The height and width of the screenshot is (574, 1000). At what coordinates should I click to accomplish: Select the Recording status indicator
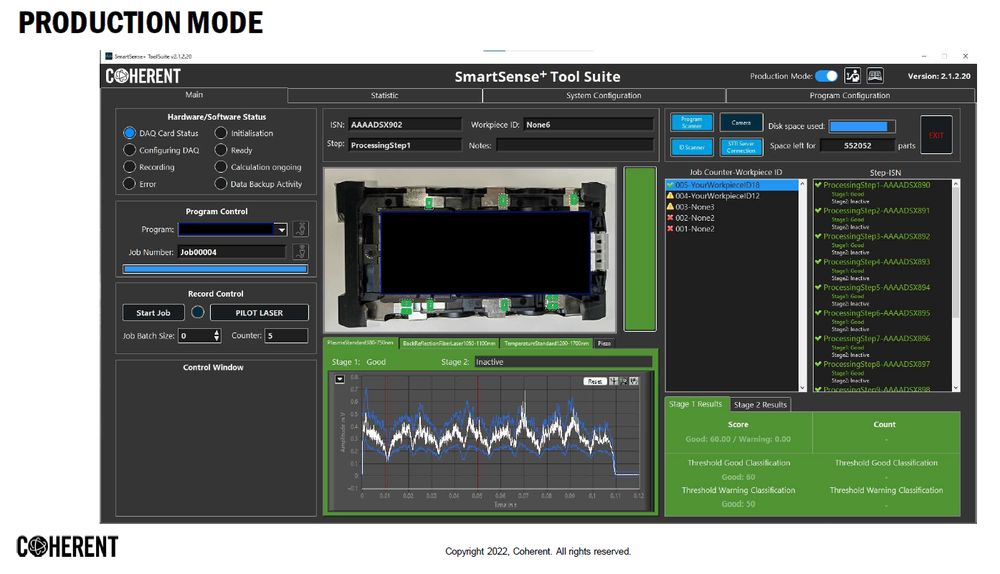[129, 166]
